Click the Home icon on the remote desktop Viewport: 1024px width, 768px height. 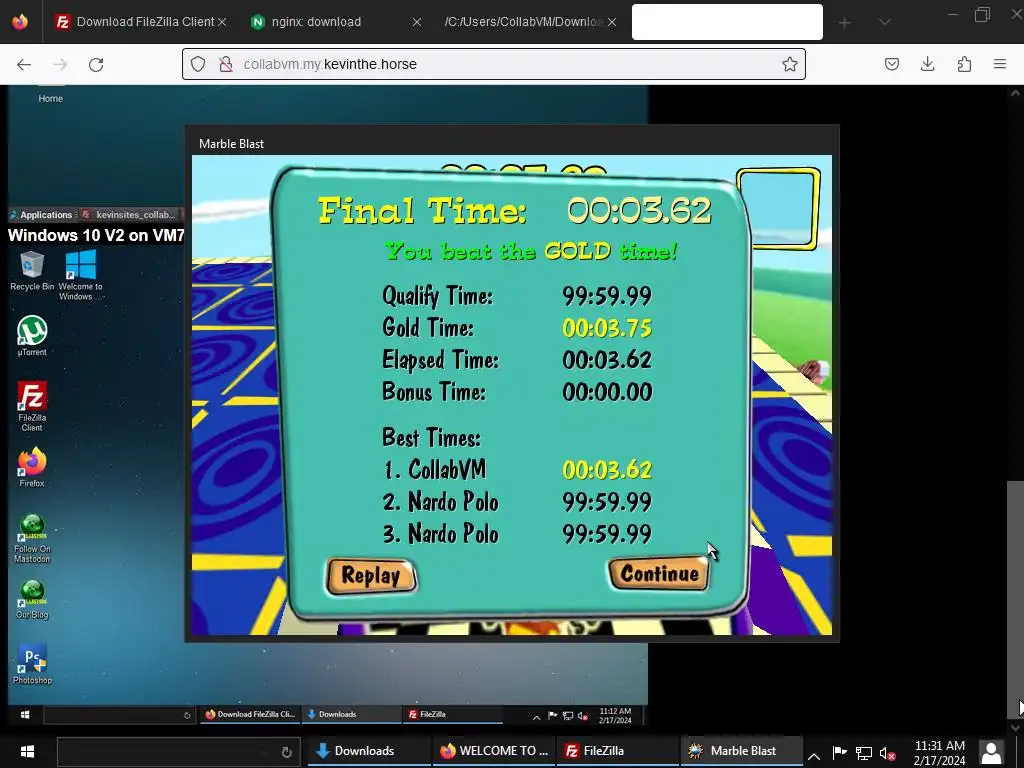[x=50, y=95]
